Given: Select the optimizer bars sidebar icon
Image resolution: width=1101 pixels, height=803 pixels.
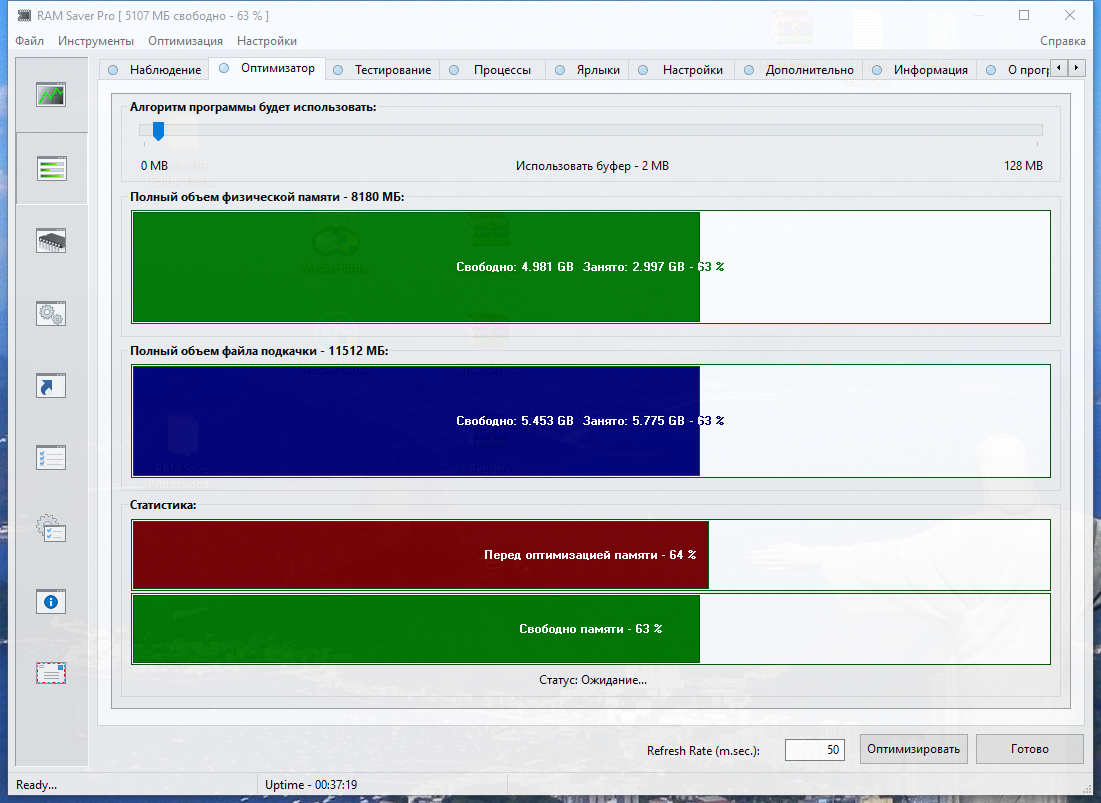Looking at the screenshot, I should 51,168.
